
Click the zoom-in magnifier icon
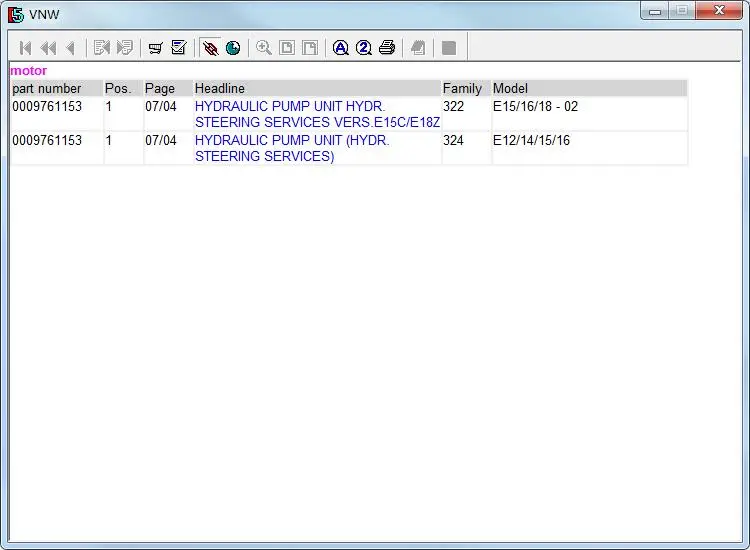click(x=264, y=48)
